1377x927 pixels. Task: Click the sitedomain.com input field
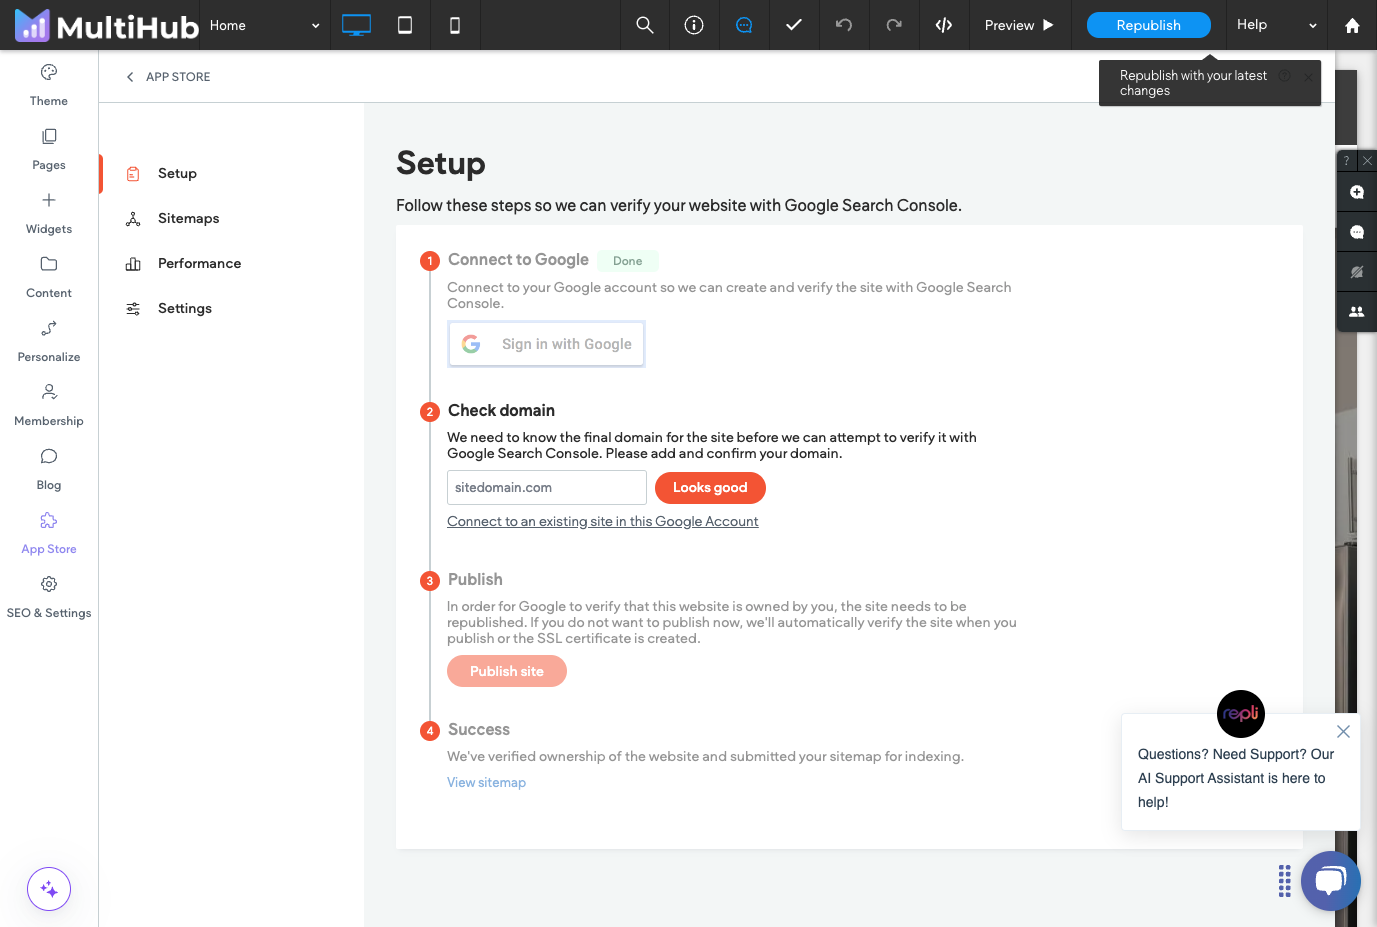547,488
